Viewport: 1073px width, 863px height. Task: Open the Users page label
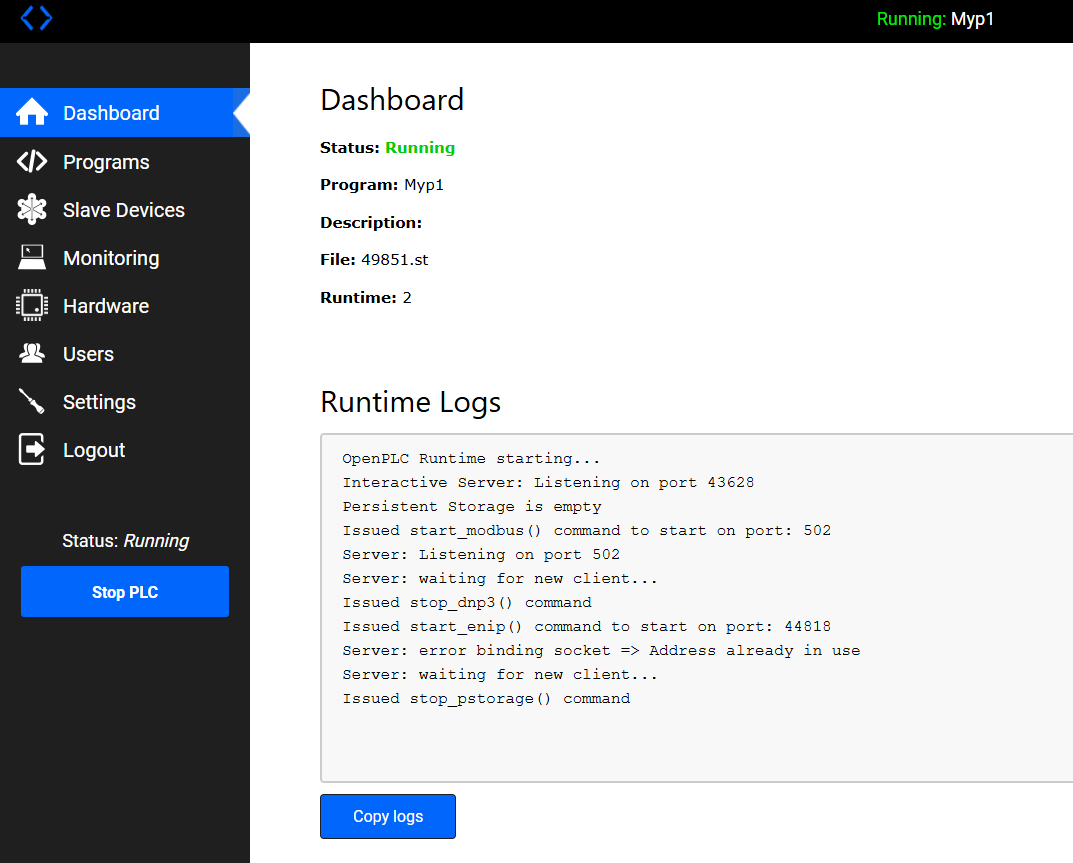[x=88, y=354]
